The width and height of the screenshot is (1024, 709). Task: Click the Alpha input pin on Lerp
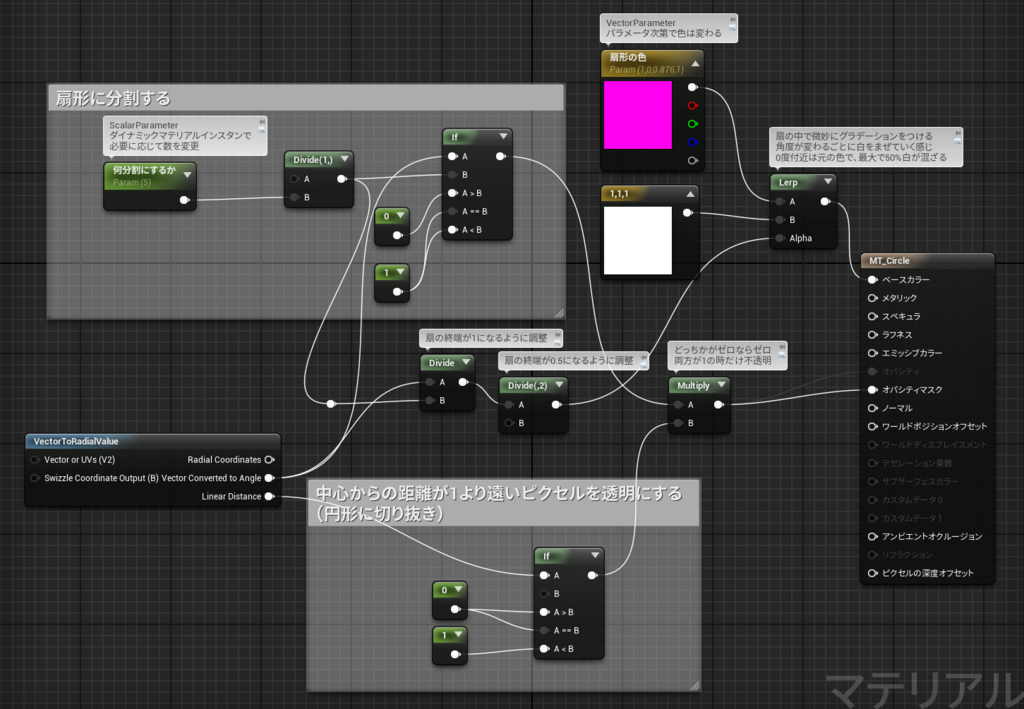780,238
